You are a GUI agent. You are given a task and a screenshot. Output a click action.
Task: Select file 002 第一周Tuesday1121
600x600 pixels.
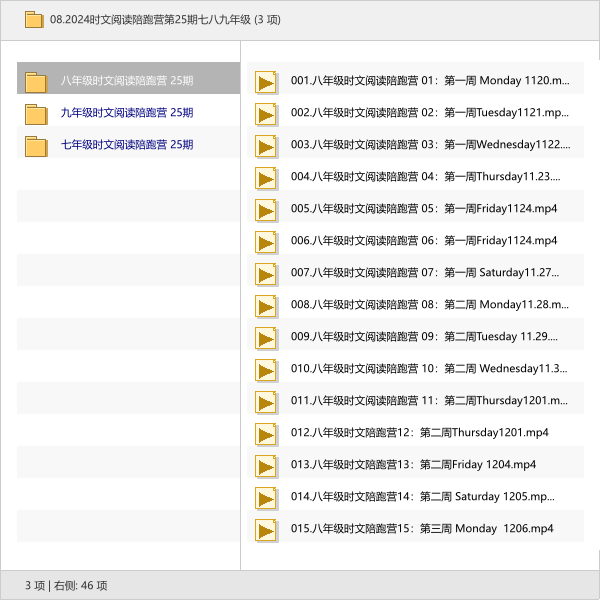pos(430,113)
